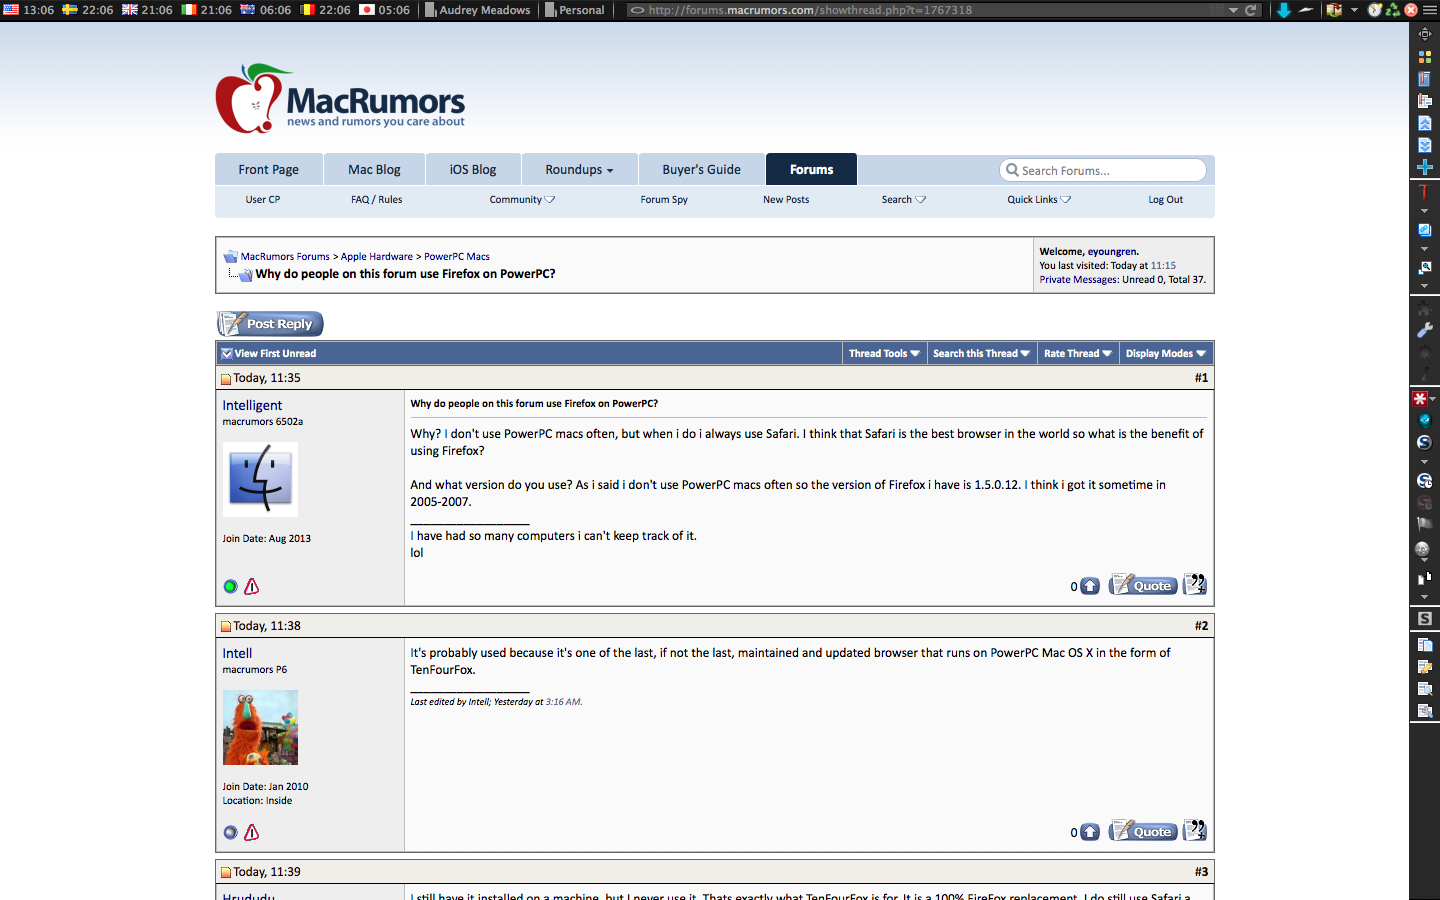Open the Buyer's Guide tab

[701, 169]
